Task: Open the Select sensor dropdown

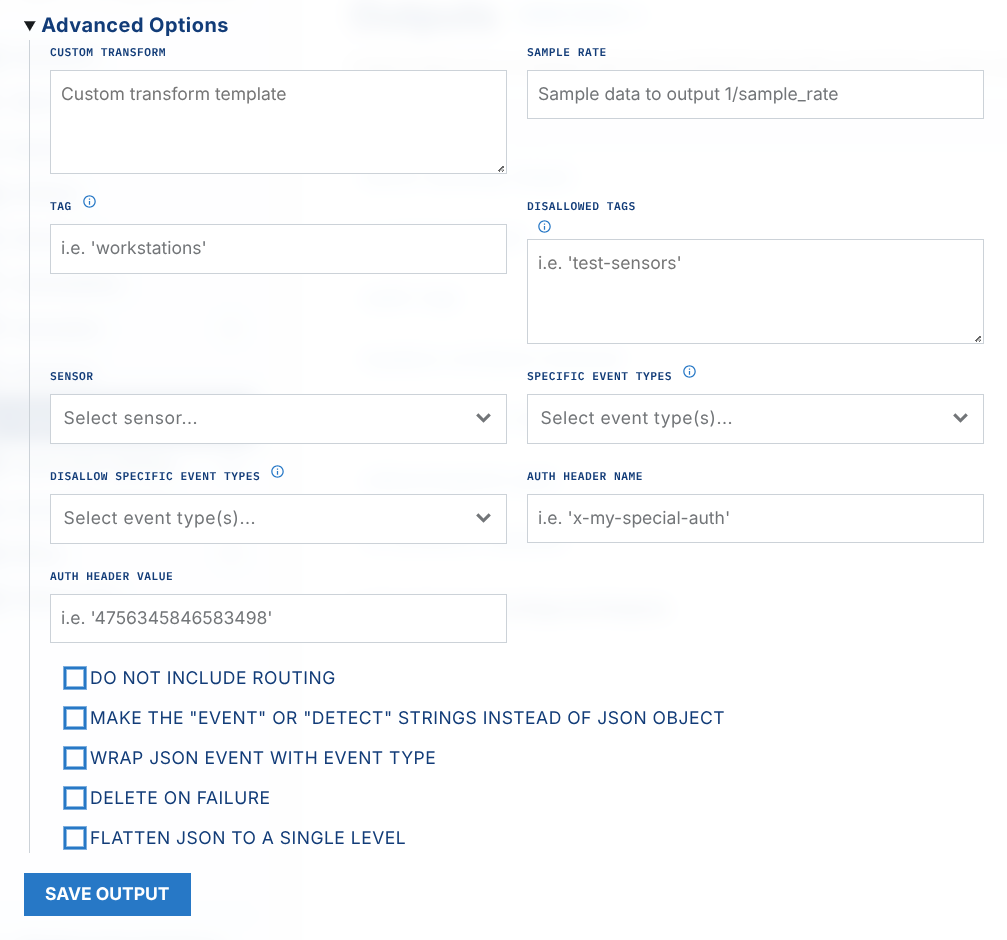Action: point(278,418)
